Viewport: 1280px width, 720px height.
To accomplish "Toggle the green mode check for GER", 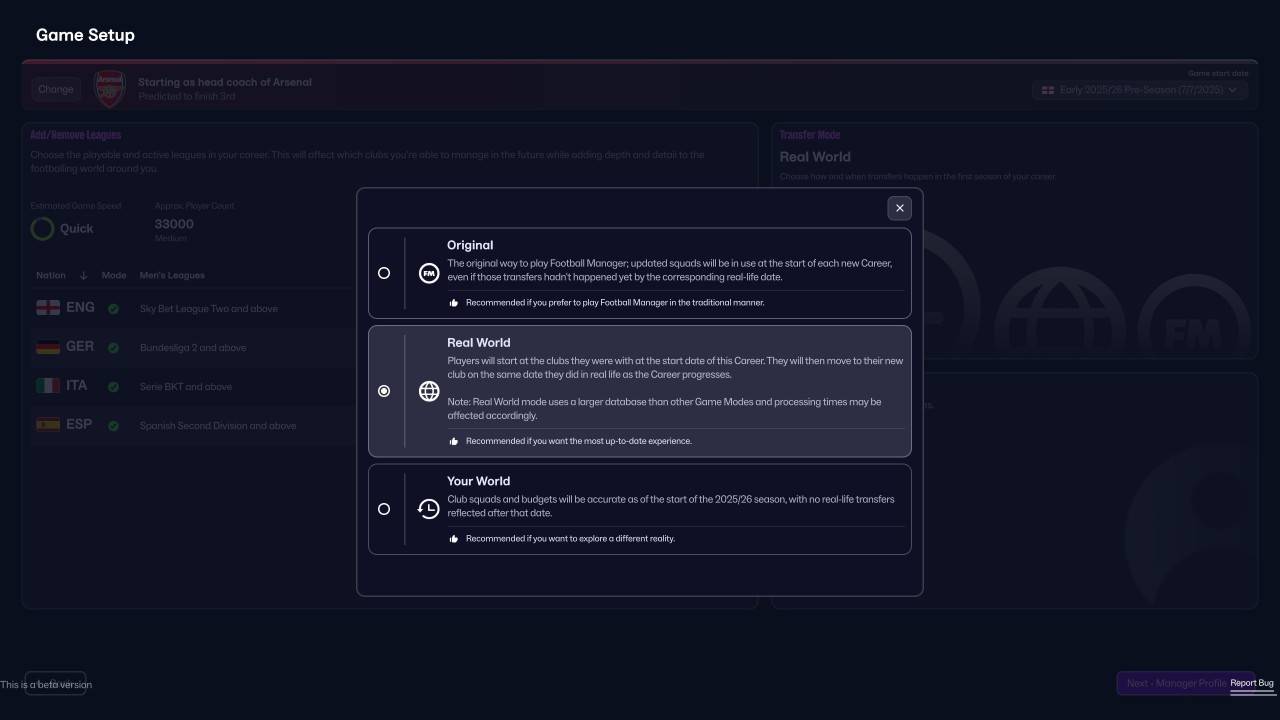I will coord(113,348).
